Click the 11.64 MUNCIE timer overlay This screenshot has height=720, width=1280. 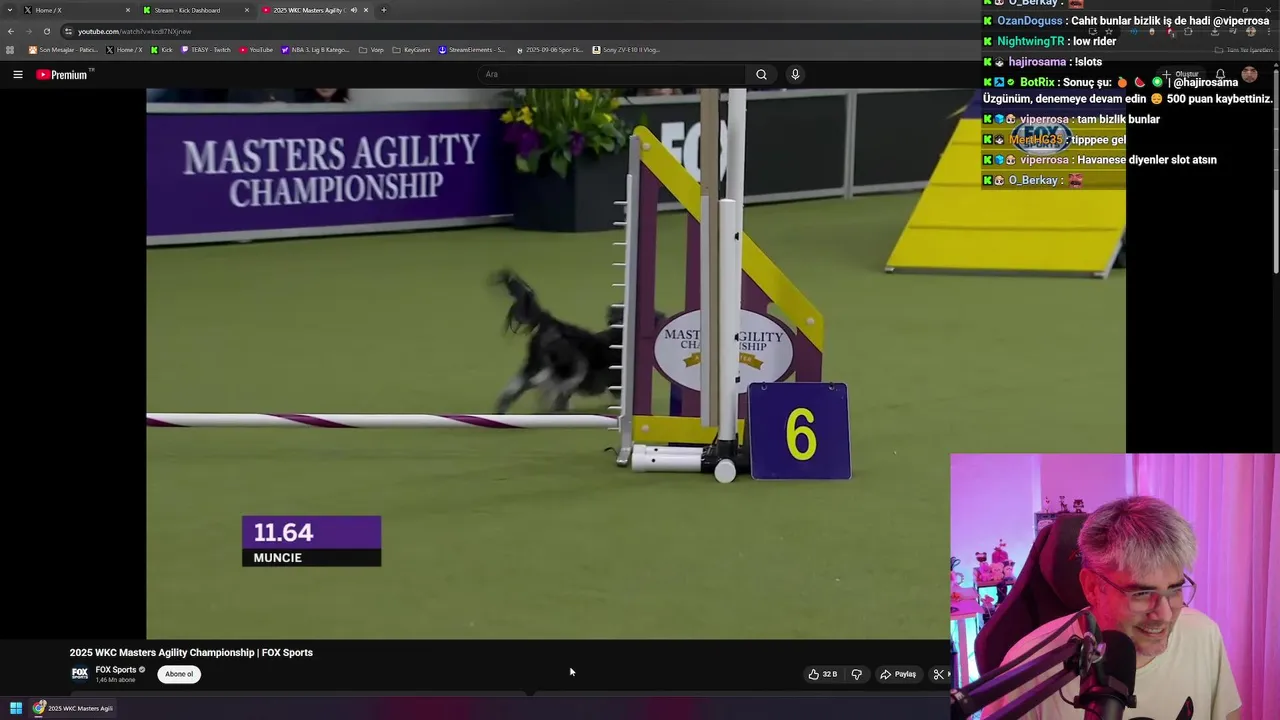[x=311, y=541]
